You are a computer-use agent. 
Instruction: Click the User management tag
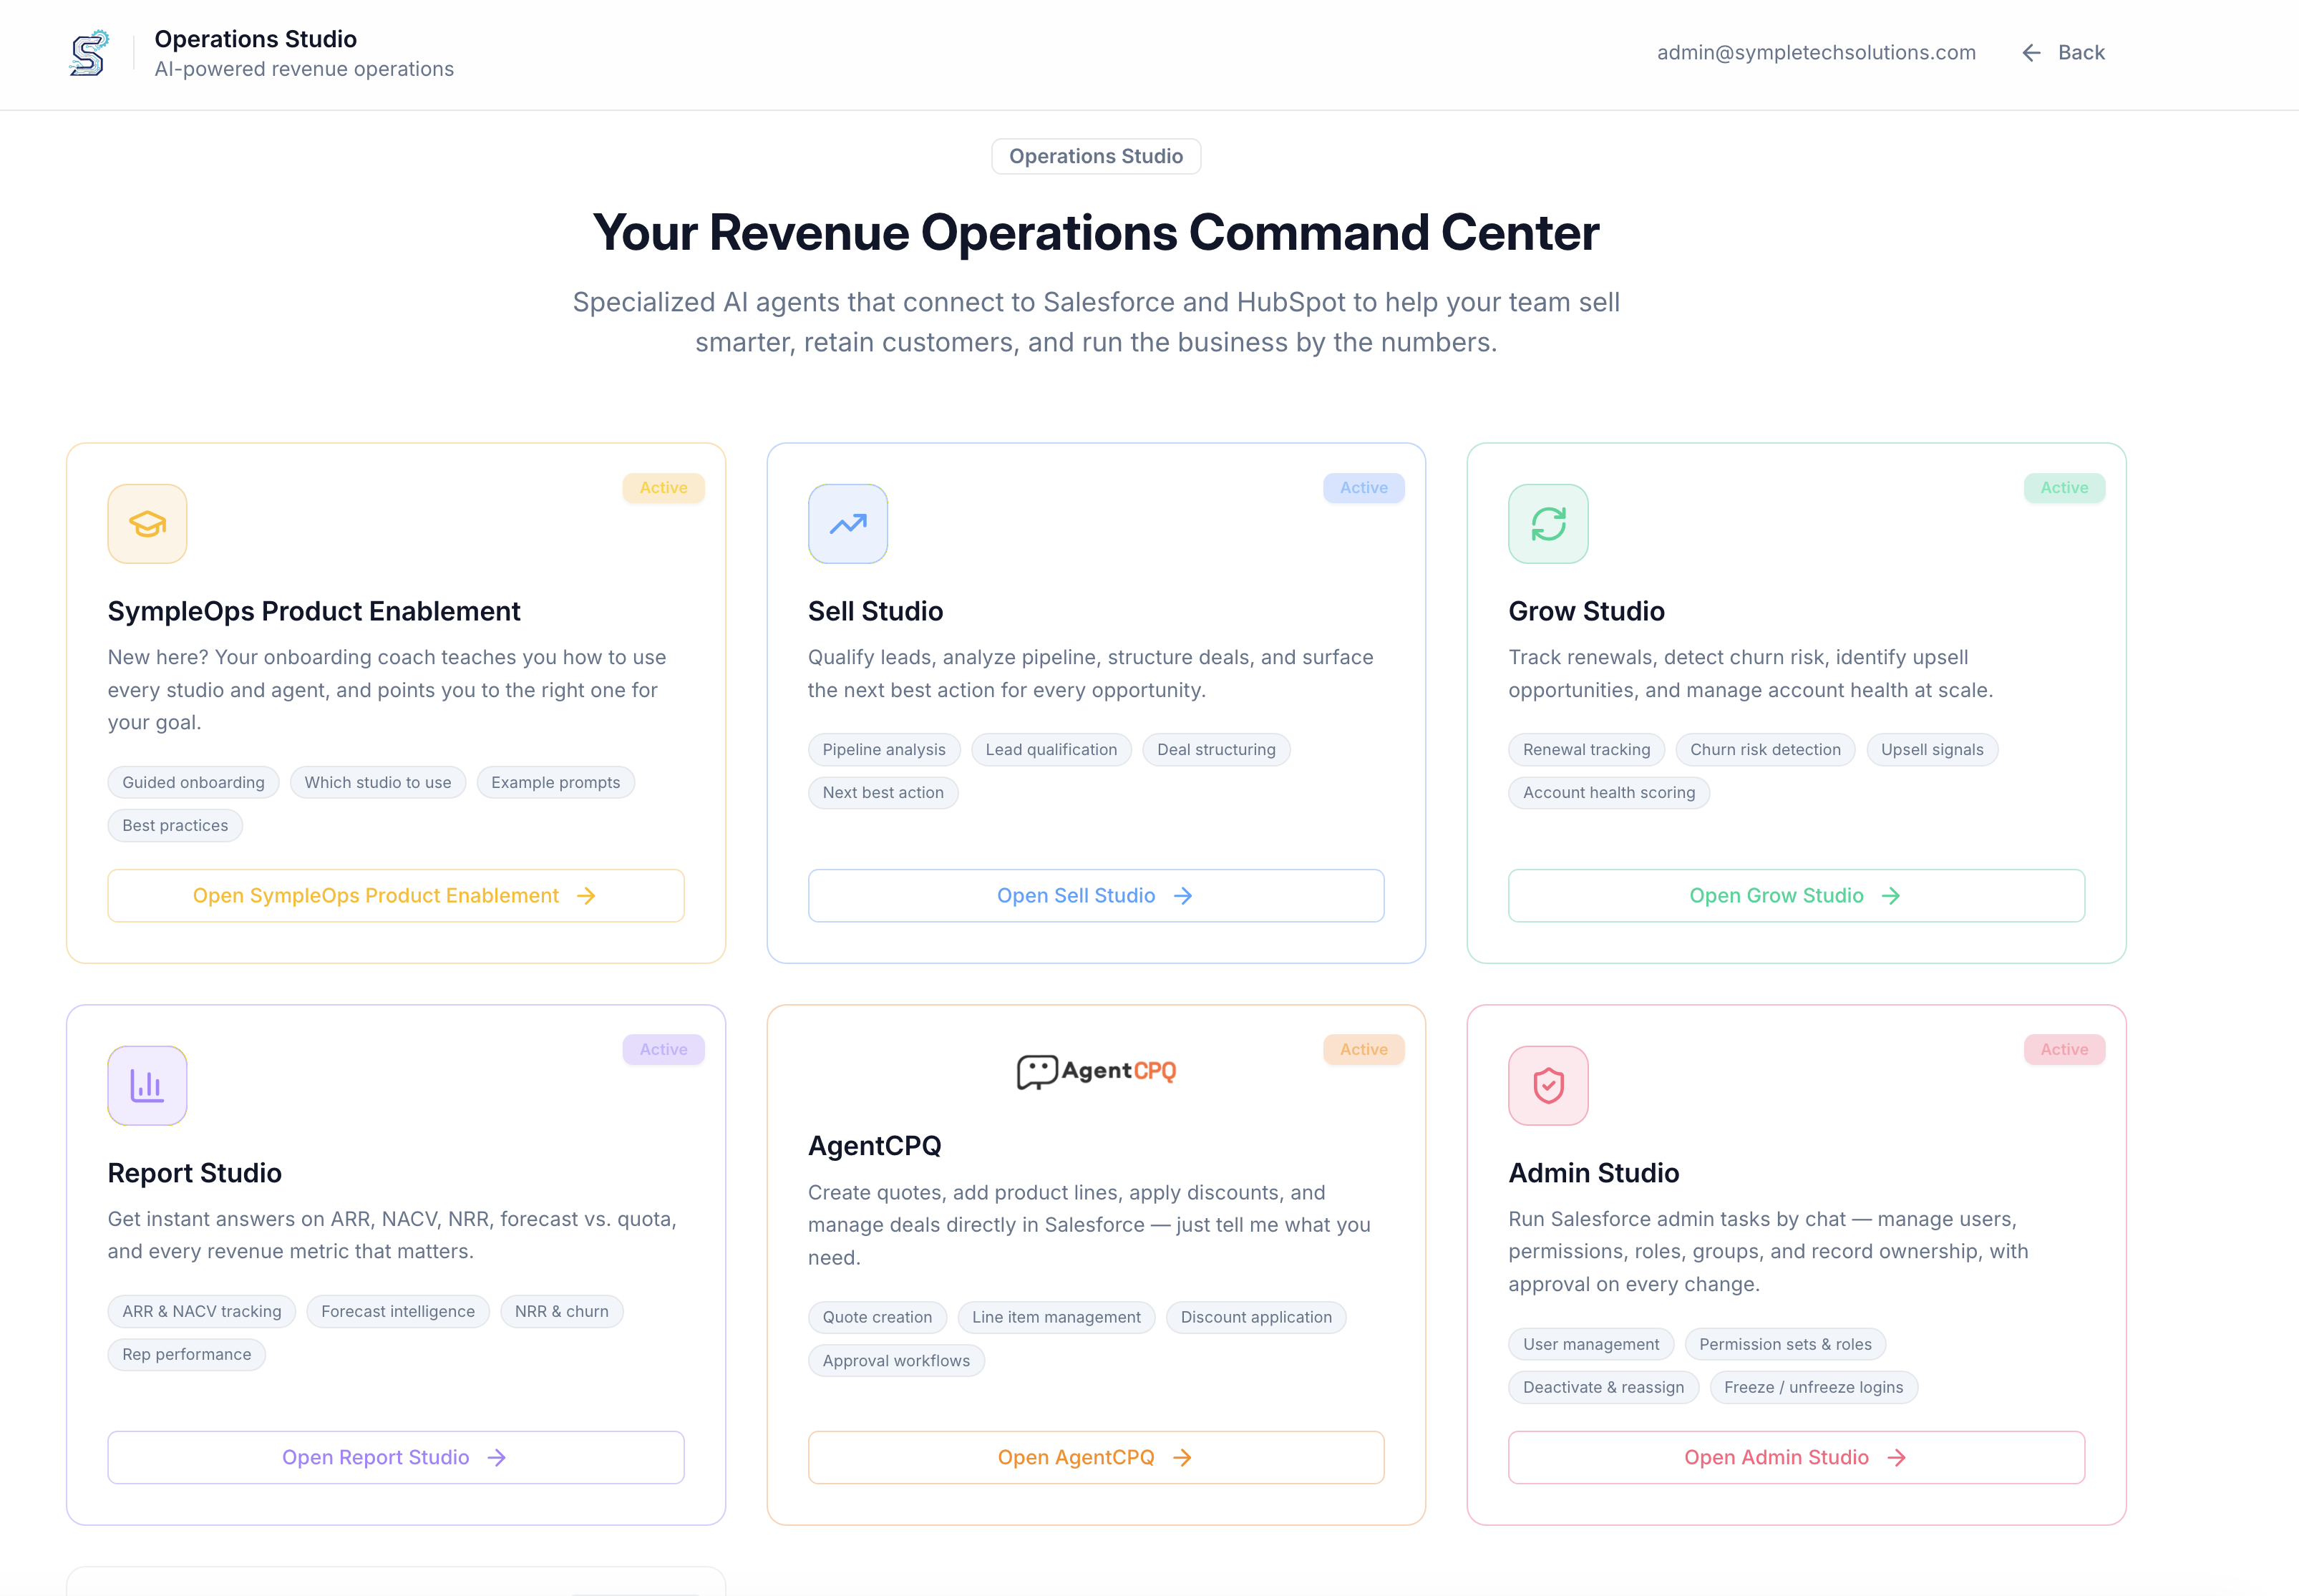[1591, 1345]
